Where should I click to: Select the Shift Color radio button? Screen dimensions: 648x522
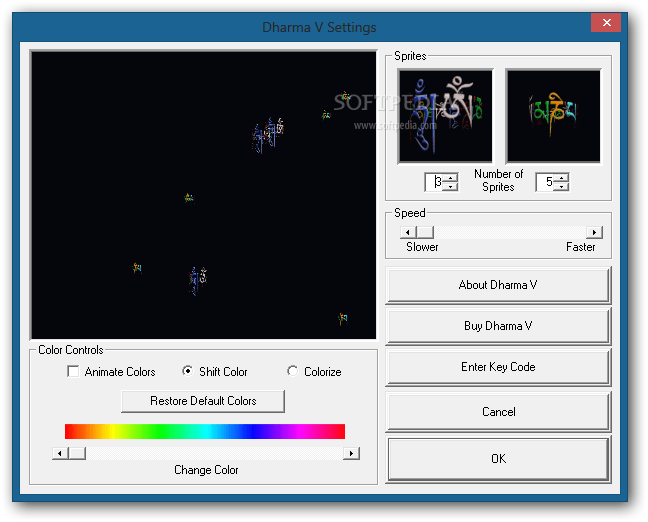click(187, 371)
